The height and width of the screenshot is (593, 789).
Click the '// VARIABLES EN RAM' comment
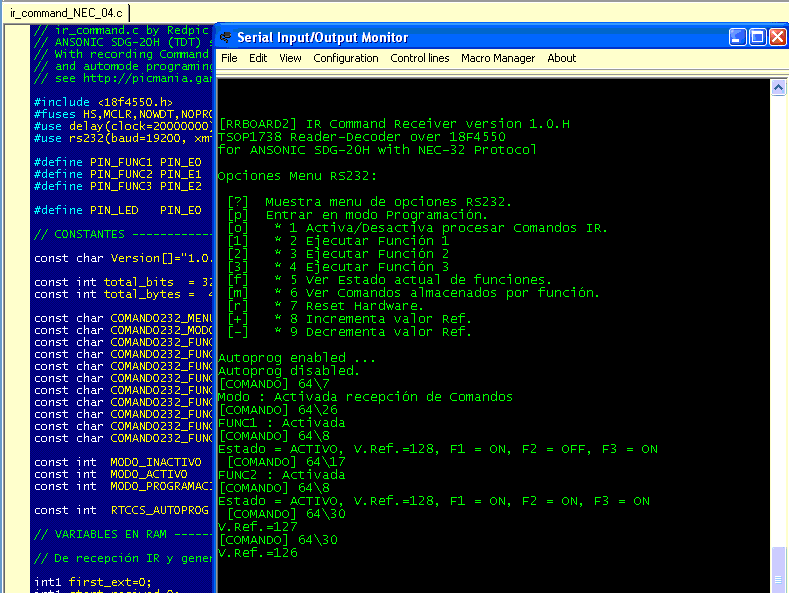point(123,534)
